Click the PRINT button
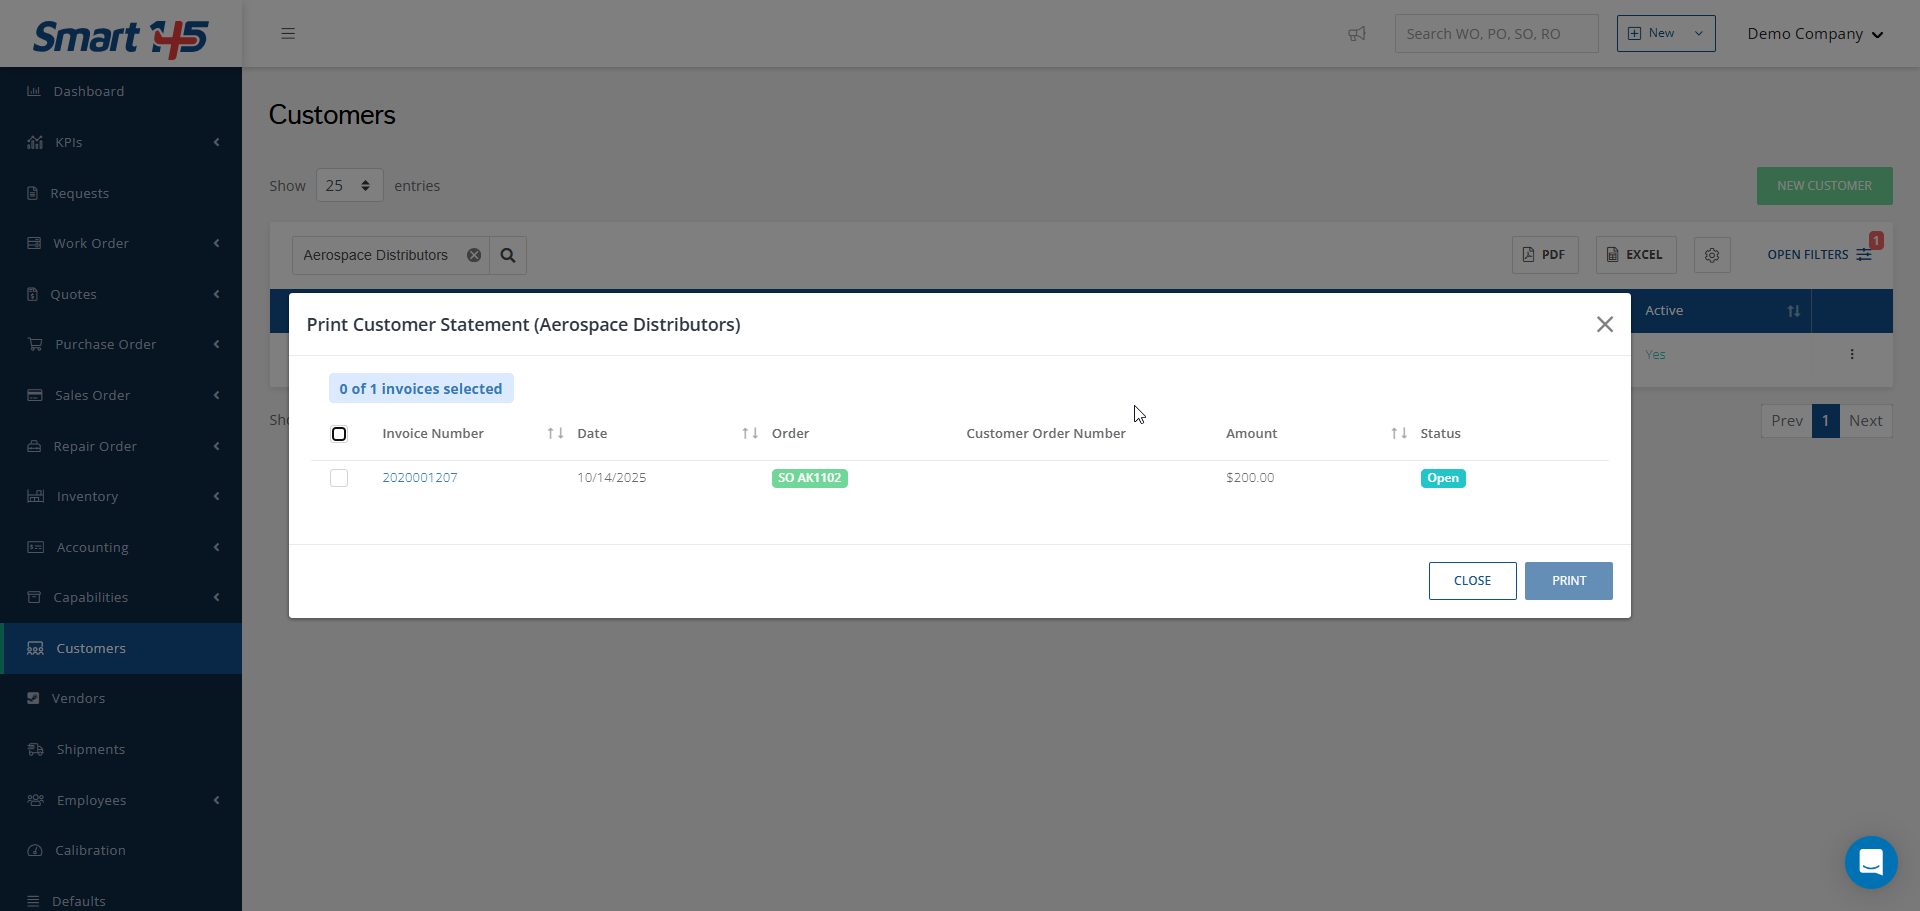 [1568, 581]
